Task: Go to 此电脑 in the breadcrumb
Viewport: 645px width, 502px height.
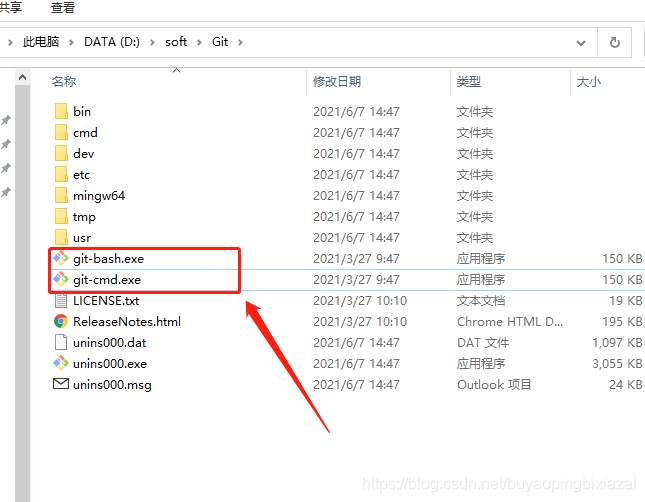Action: (41, 42)
